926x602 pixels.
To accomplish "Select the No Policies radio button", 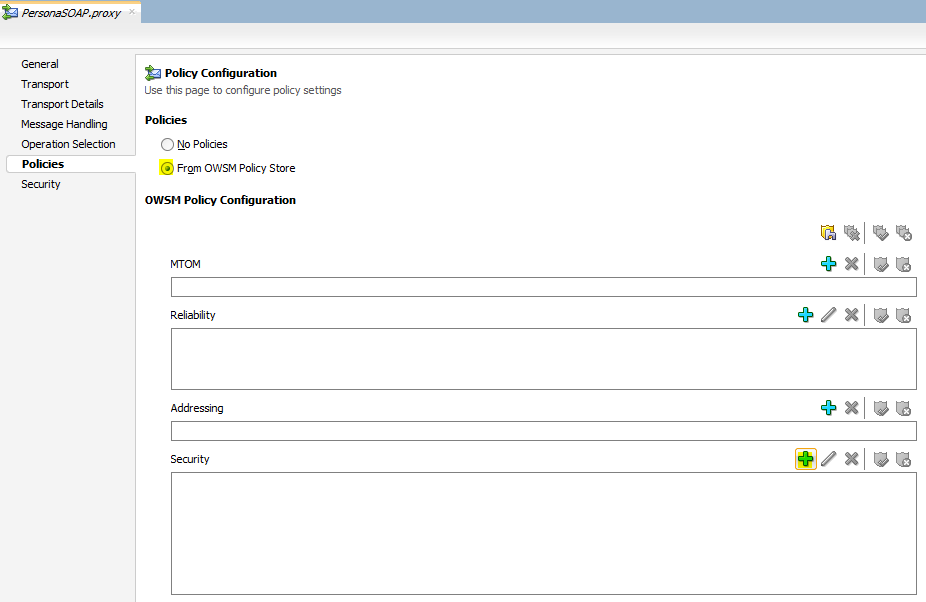I will pyautogui.click(x=167, y=144).
